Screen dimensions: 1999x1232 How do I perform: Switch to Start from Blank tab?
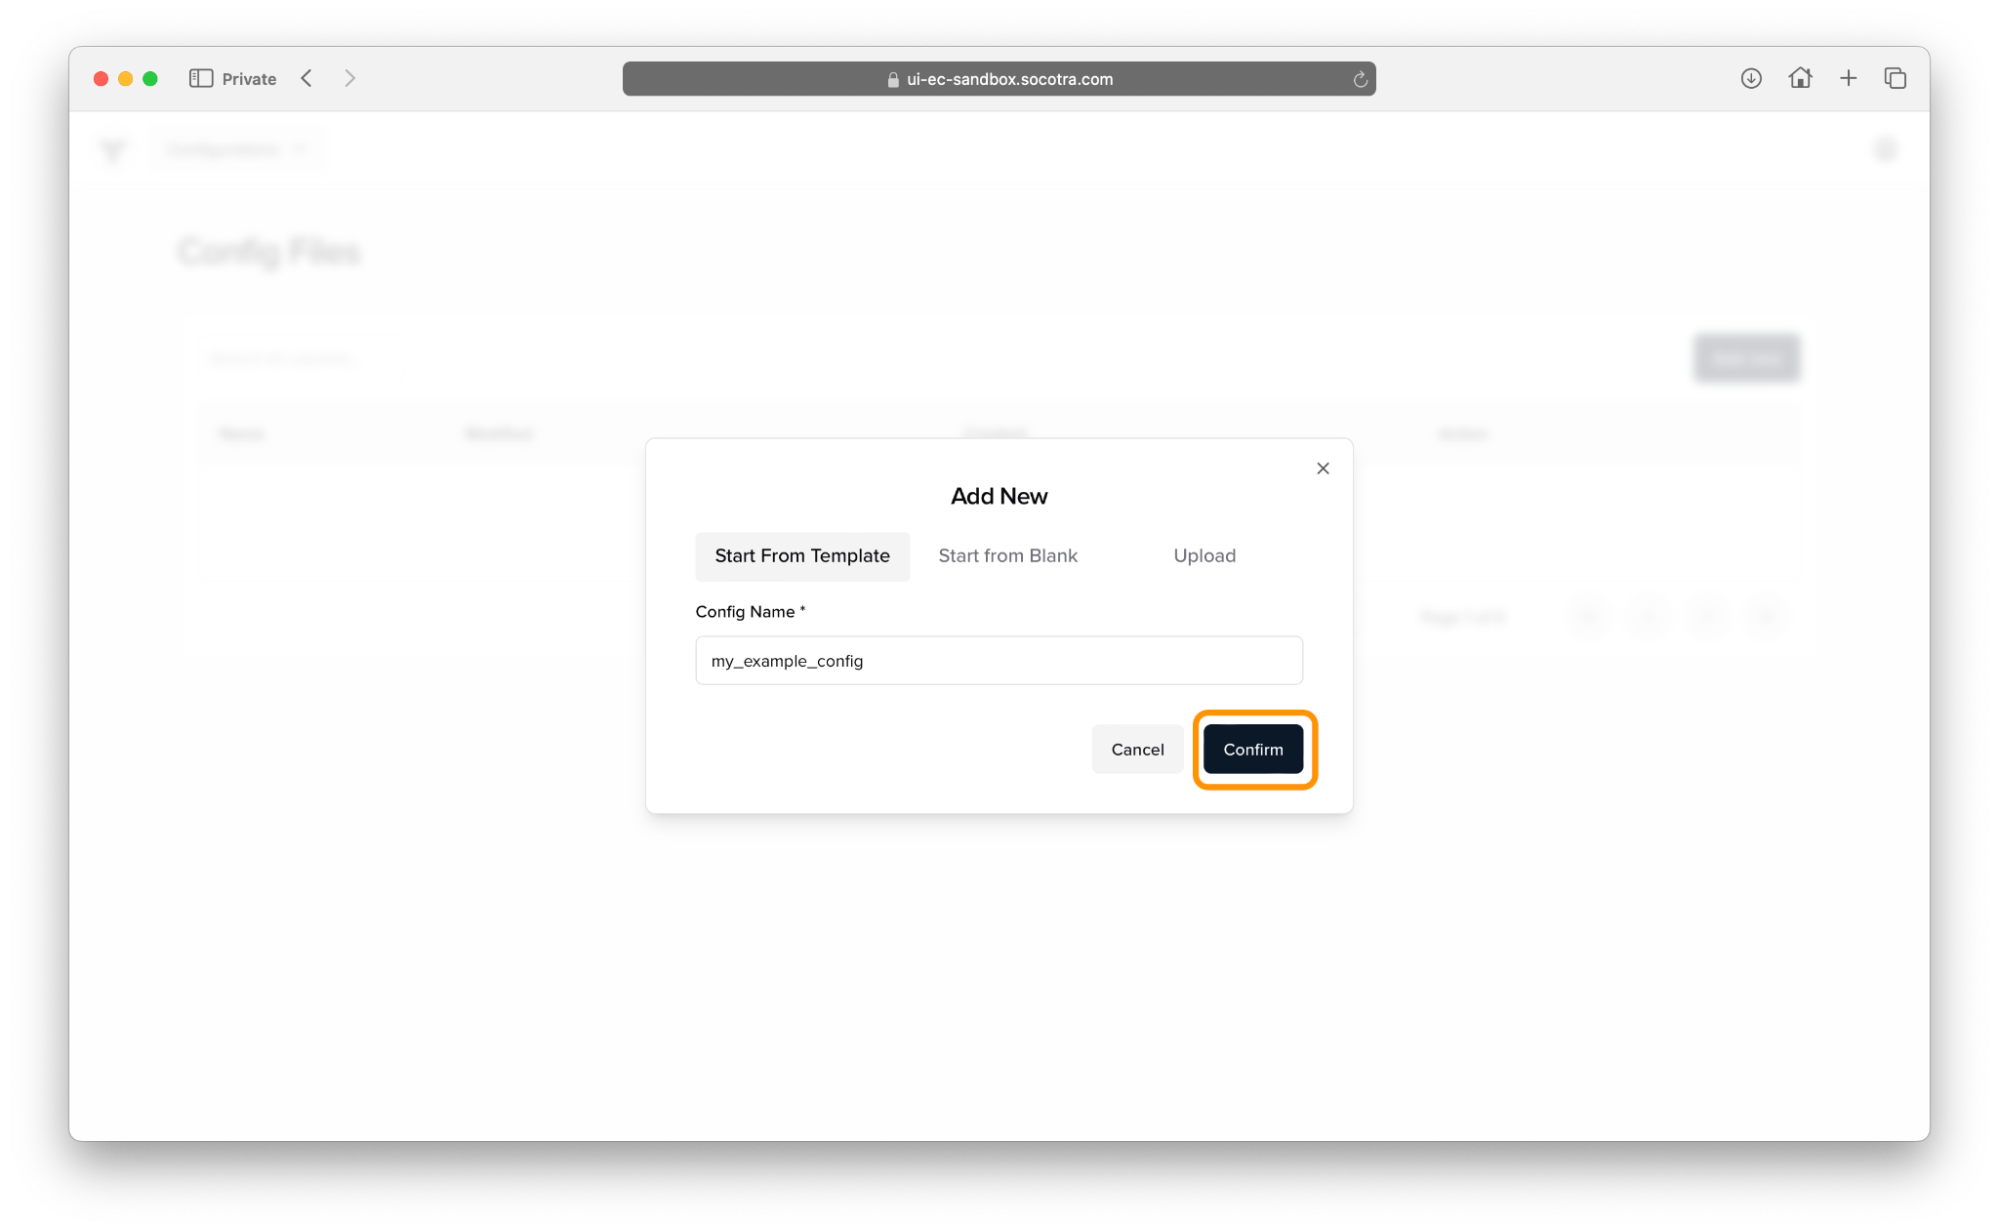point(1007,556)
